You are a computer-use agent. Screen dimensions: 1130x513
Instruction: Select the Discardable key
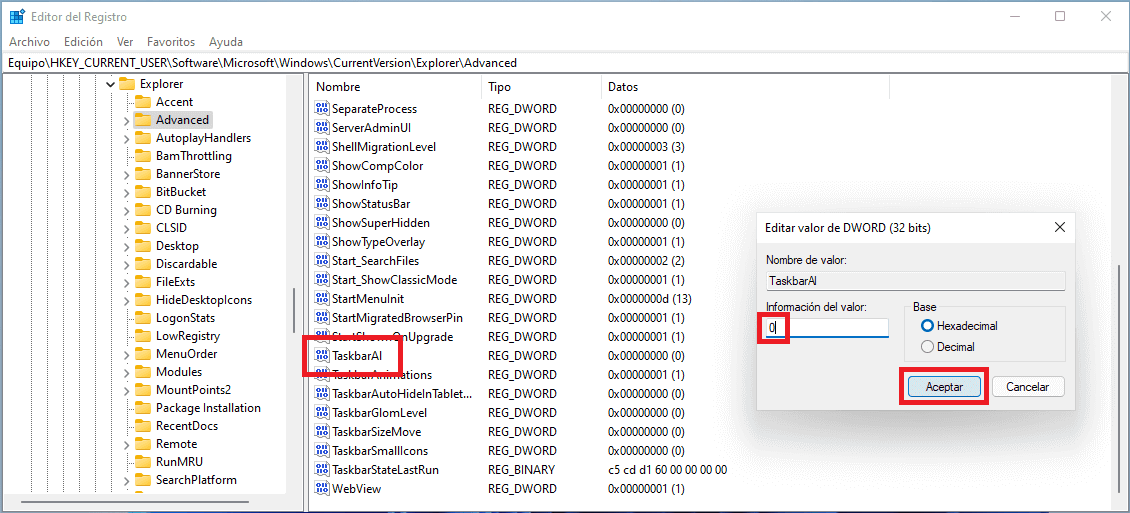[x=186, y=264]
